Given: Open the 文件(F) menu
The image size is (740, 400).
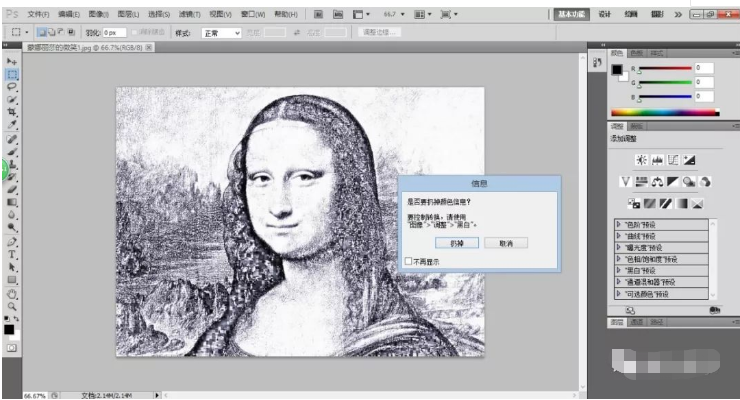Looking at the screenshot, I should click(38, 15).
